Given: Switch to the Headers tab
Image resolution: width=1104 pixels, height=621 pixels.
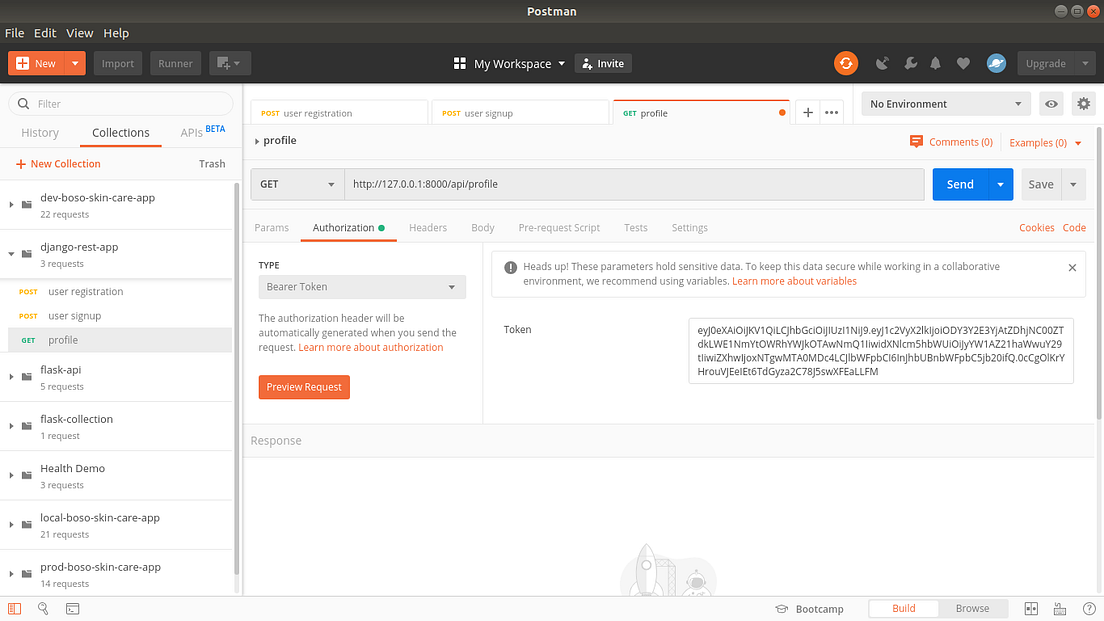Looking at the screenshot, I should 428,228.
